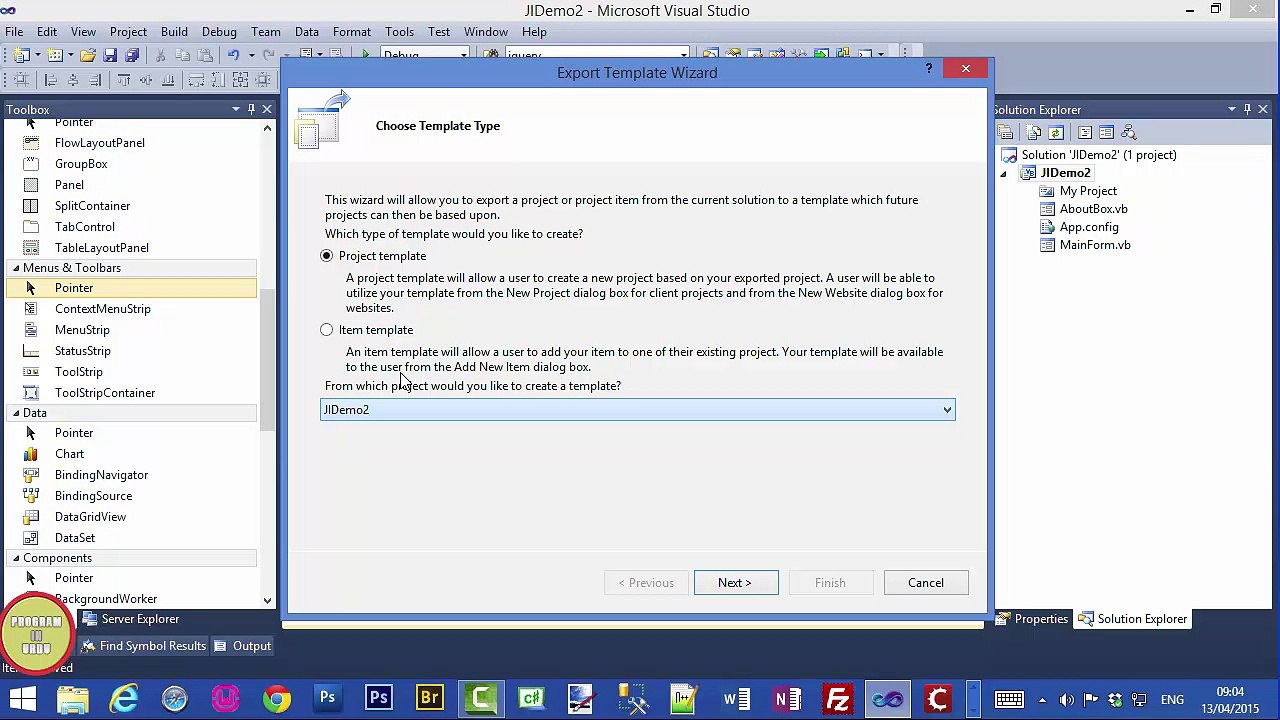Click the Undo toolbar icon
The width and height of the screenshot is (1280, 720).
pos(232,55)
